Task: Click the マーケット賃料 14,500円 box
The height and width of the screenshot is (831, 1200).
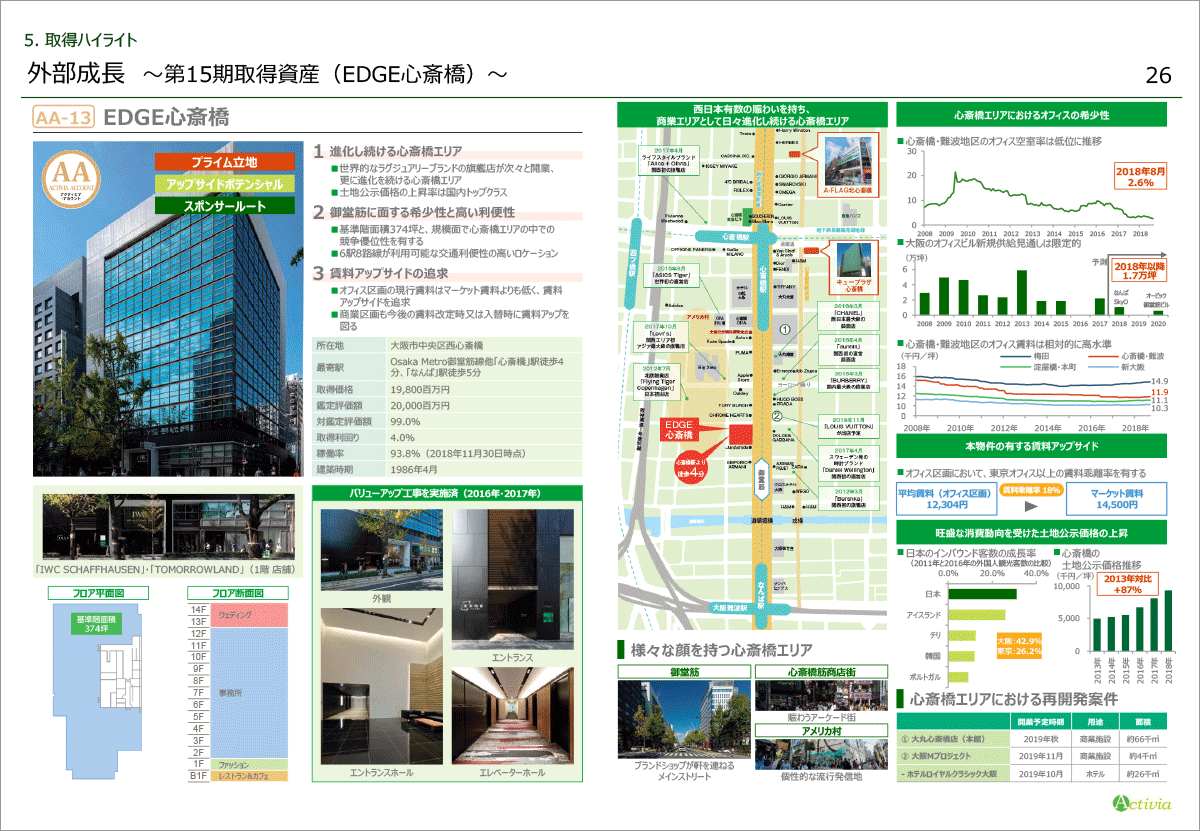Action: point(1116,499)
